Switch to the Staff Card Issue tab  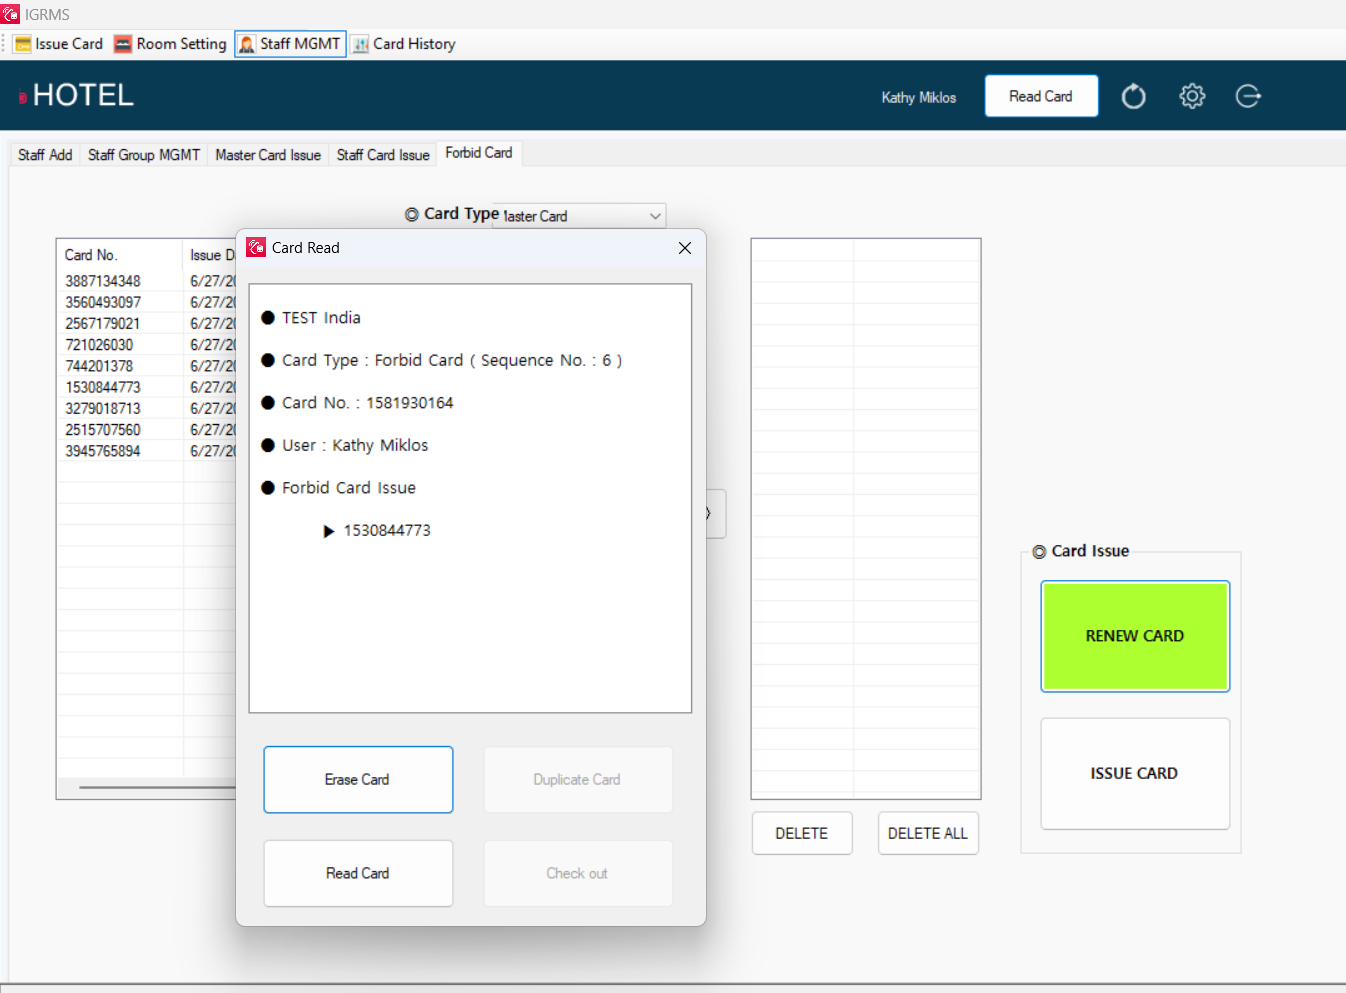point(383,155)
